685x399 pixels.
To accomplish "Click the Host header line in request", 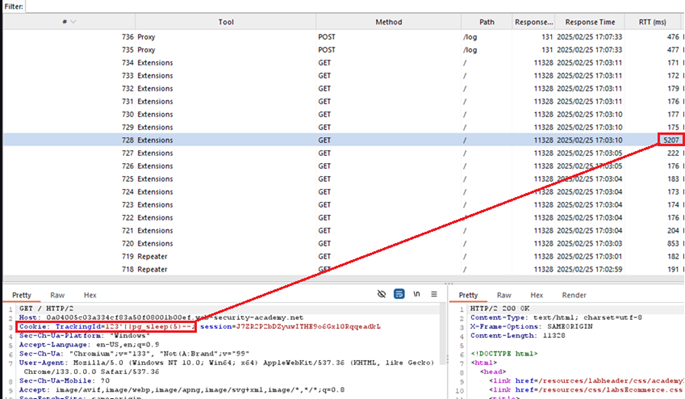I will [x=161, y=317].
